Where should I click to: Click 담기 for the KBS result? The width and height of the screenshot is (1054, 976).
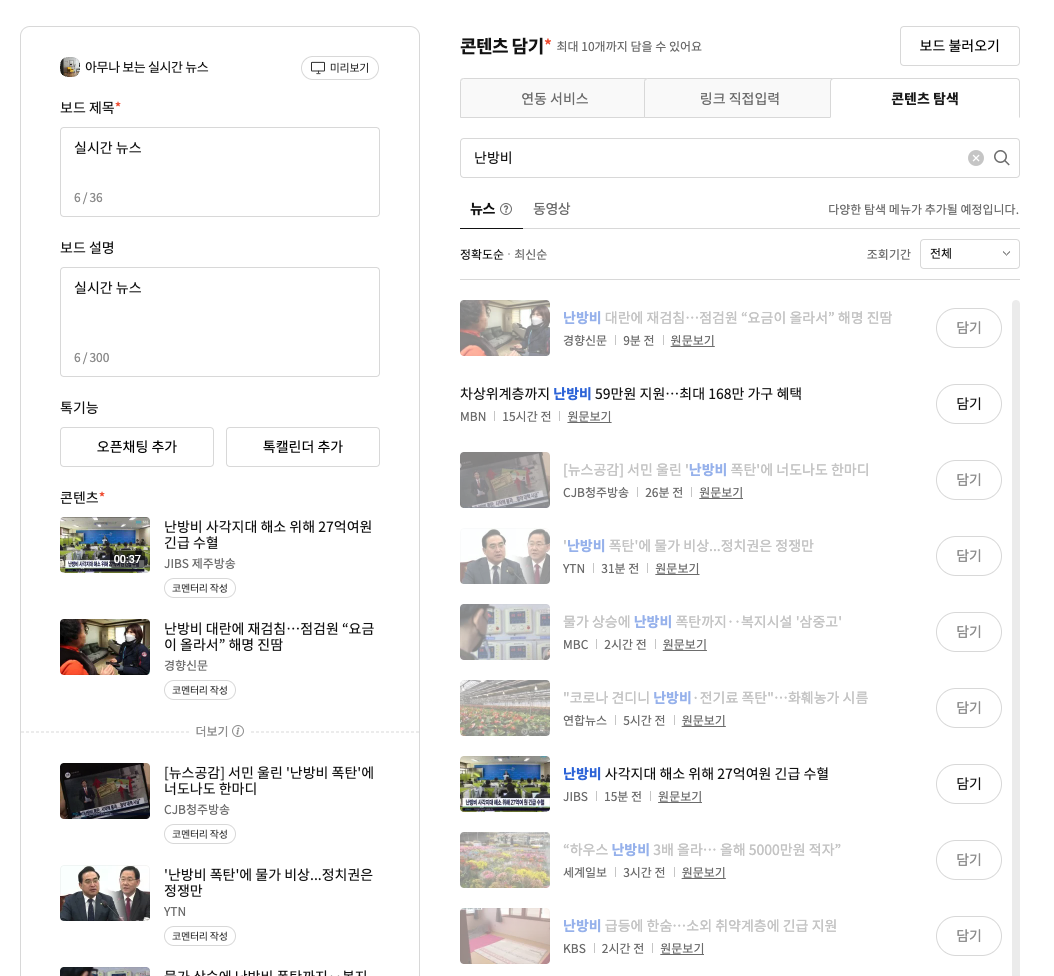click(x=969, y=936)
